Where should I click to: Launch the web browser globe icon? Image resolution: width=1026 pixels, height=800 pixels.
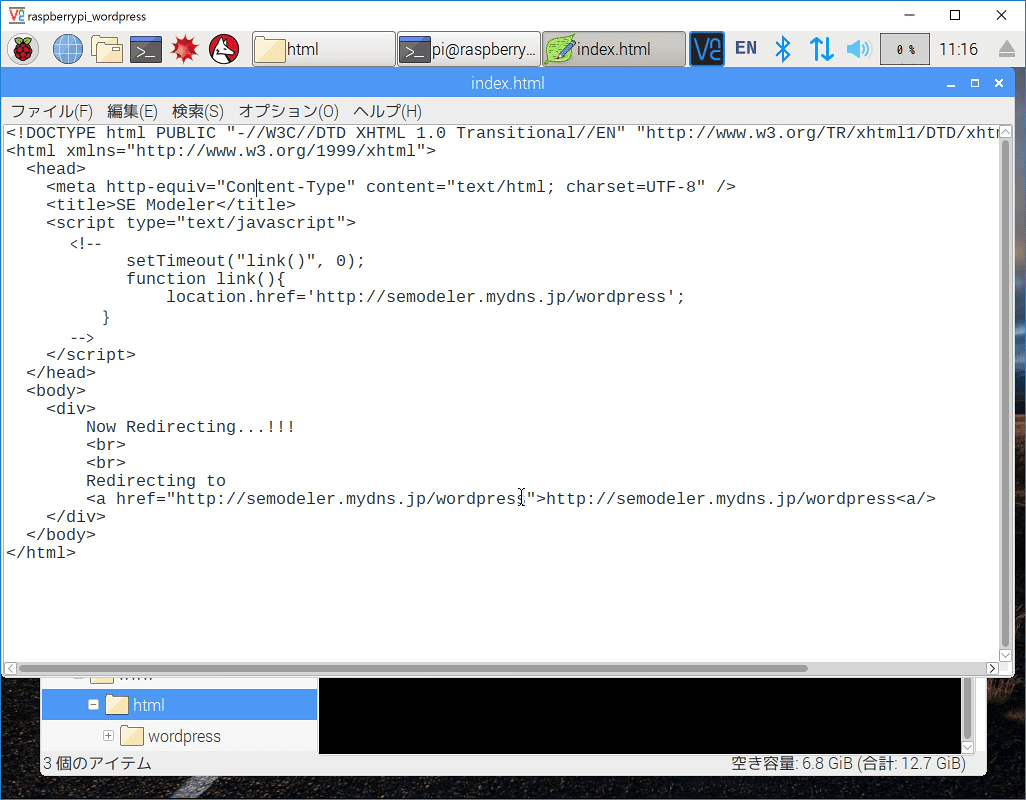tap(67, 49)
